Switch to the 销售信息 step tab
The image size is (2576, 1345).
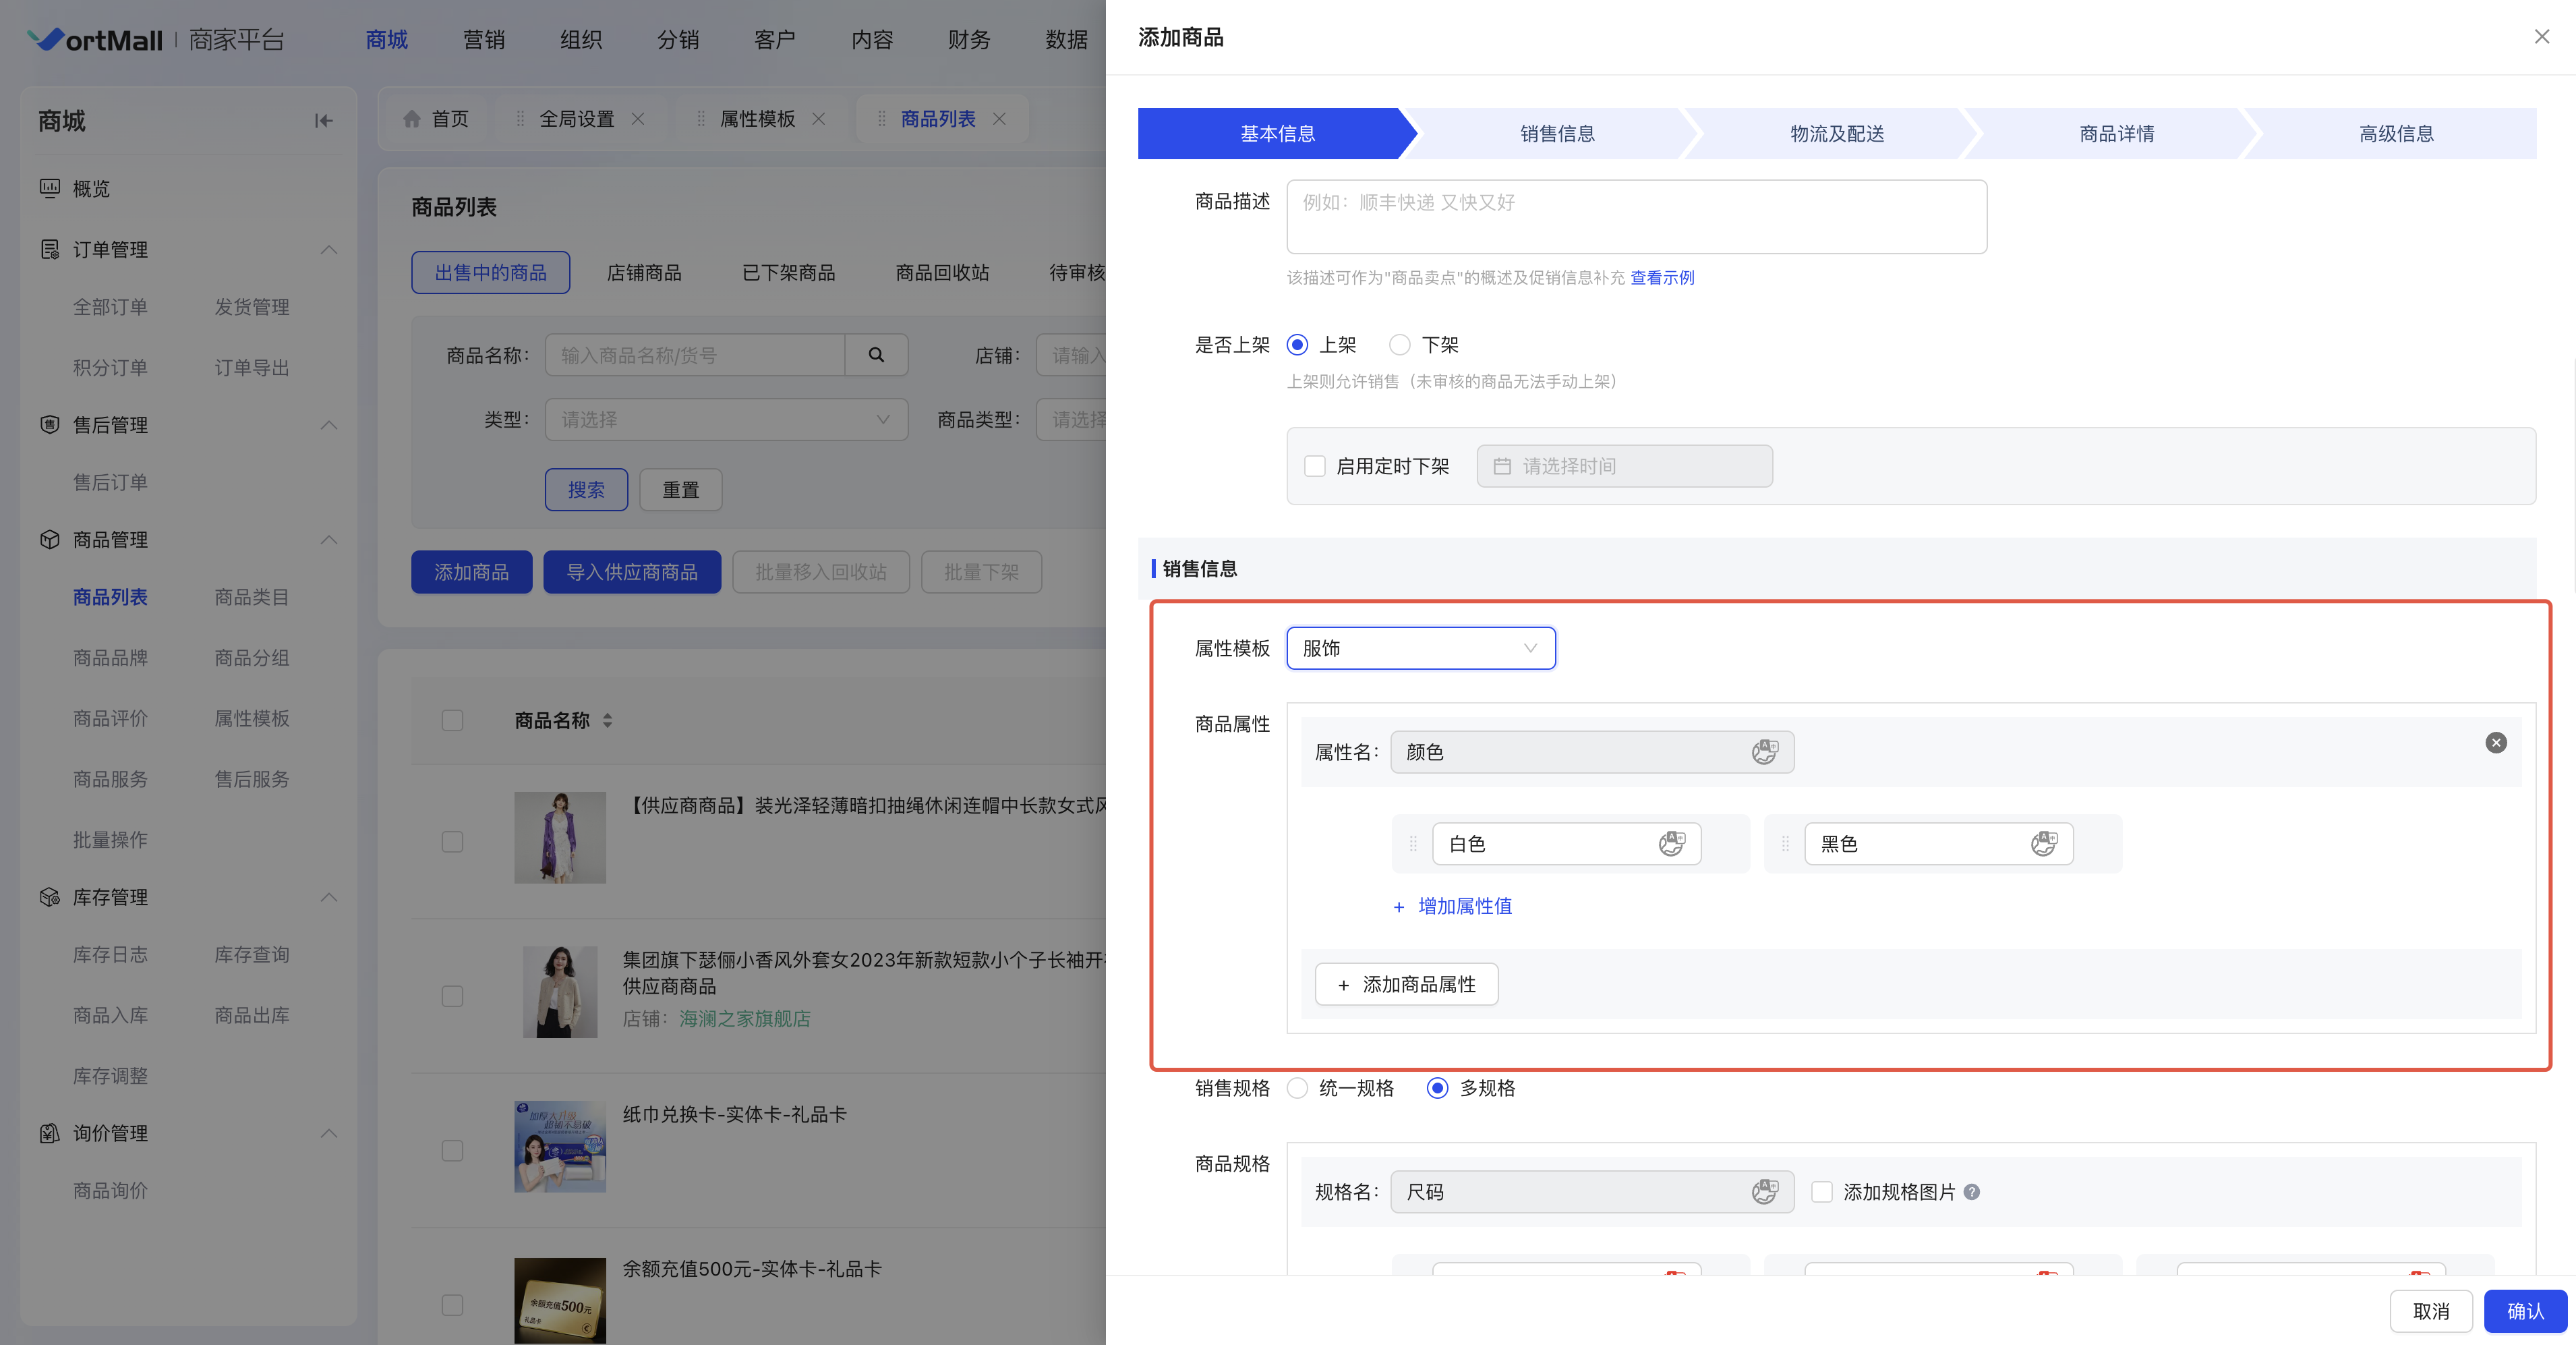1557,134
